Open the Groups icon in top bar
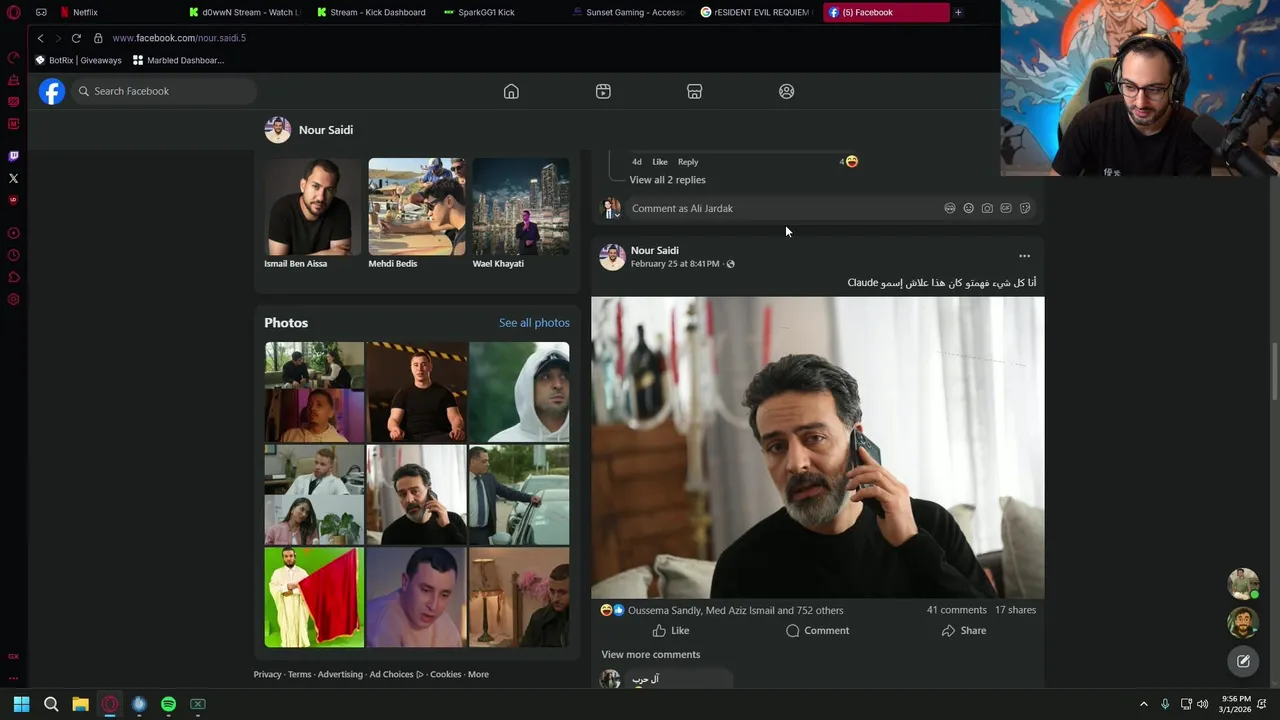 pos(787,91)
